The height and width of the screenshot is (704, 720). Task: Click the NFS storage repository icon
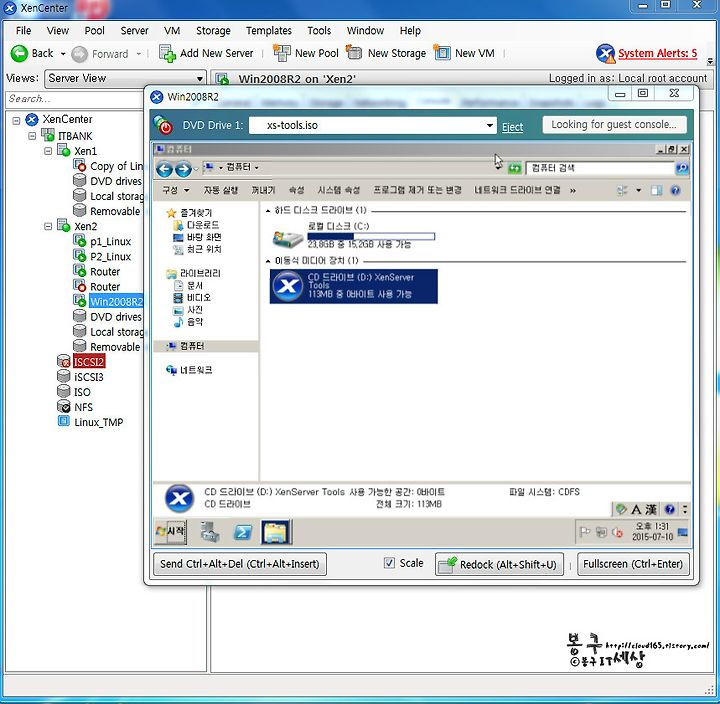click(63, 406)
